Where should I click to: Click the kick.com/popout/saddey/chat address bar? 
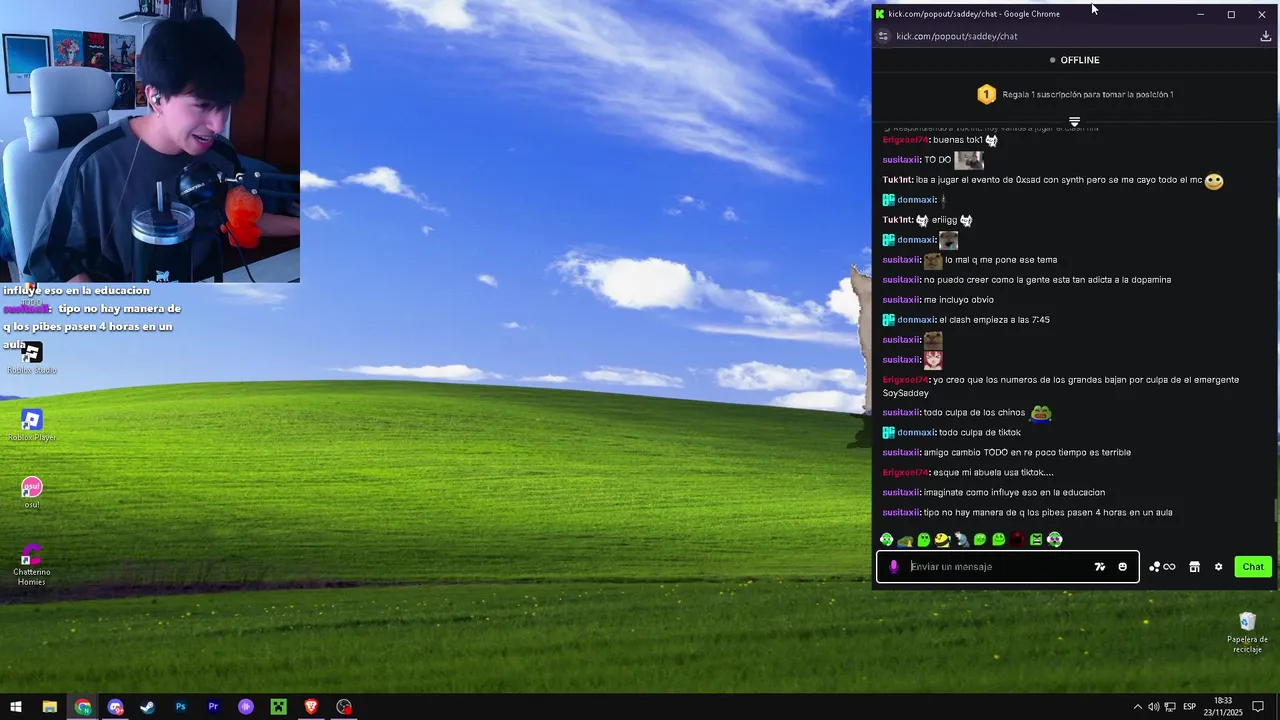click(x=957, y=36)
